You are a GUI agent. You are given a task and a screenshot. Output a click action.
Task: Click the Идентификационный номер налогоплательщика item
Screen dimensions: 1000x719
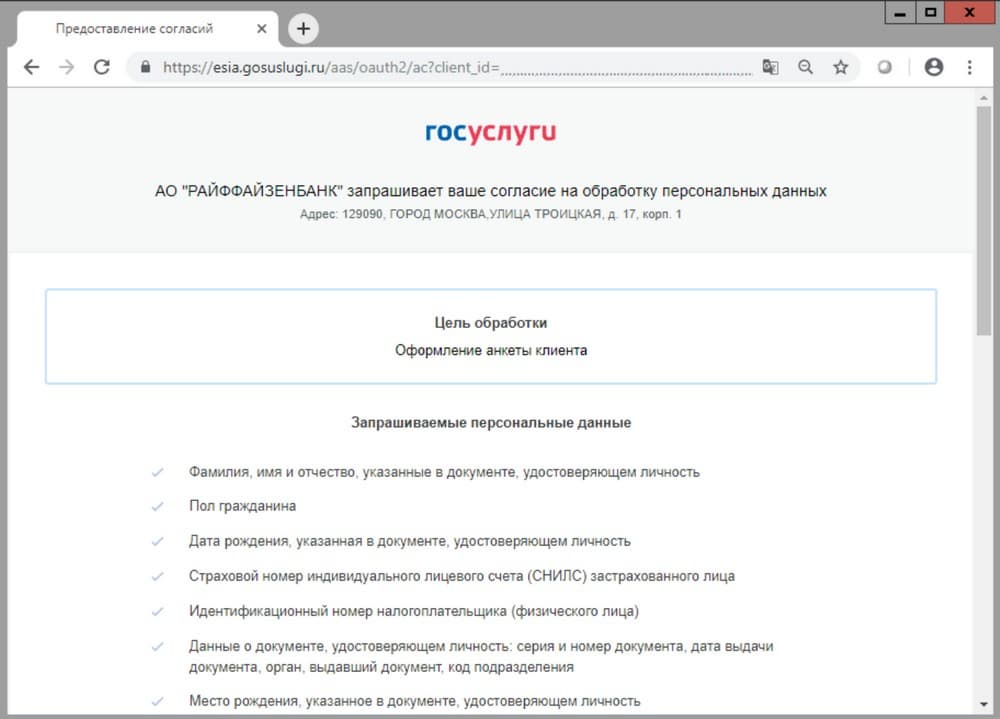(414, 611)
